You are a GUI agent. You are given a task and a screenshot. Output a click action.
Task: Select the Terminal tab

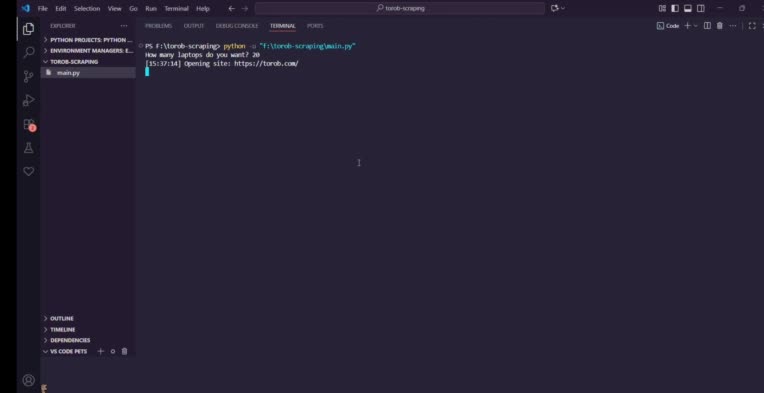[283, 26]
